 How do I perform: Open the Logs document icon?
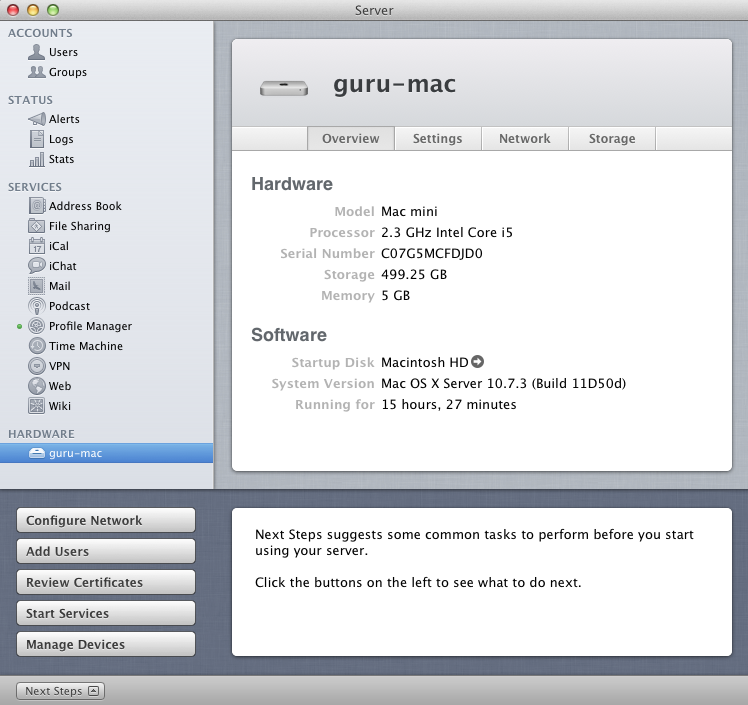pyautogui.click(x=37, y=139)
